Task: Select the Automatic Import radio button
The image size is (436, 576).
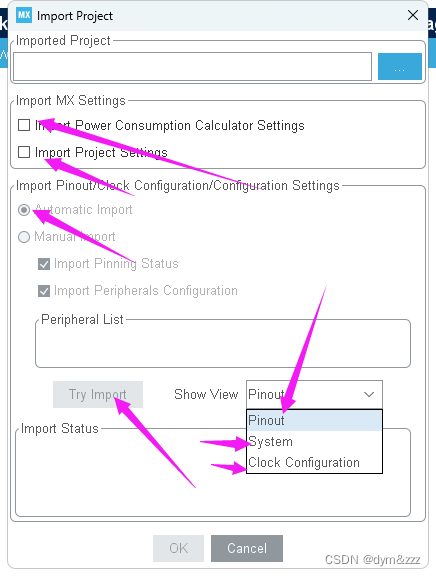Action: [24, 210]
